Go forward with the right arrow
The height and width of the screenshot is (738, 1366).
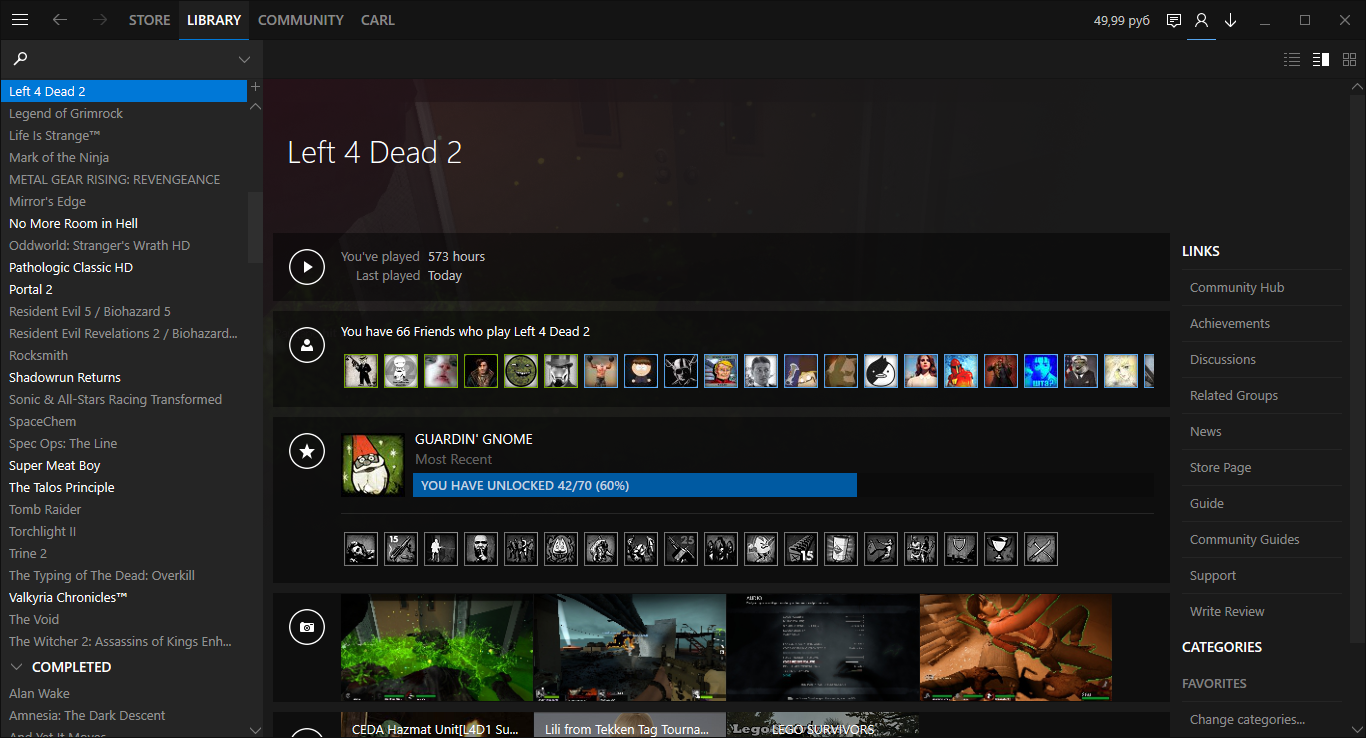[x=99, y=20]
